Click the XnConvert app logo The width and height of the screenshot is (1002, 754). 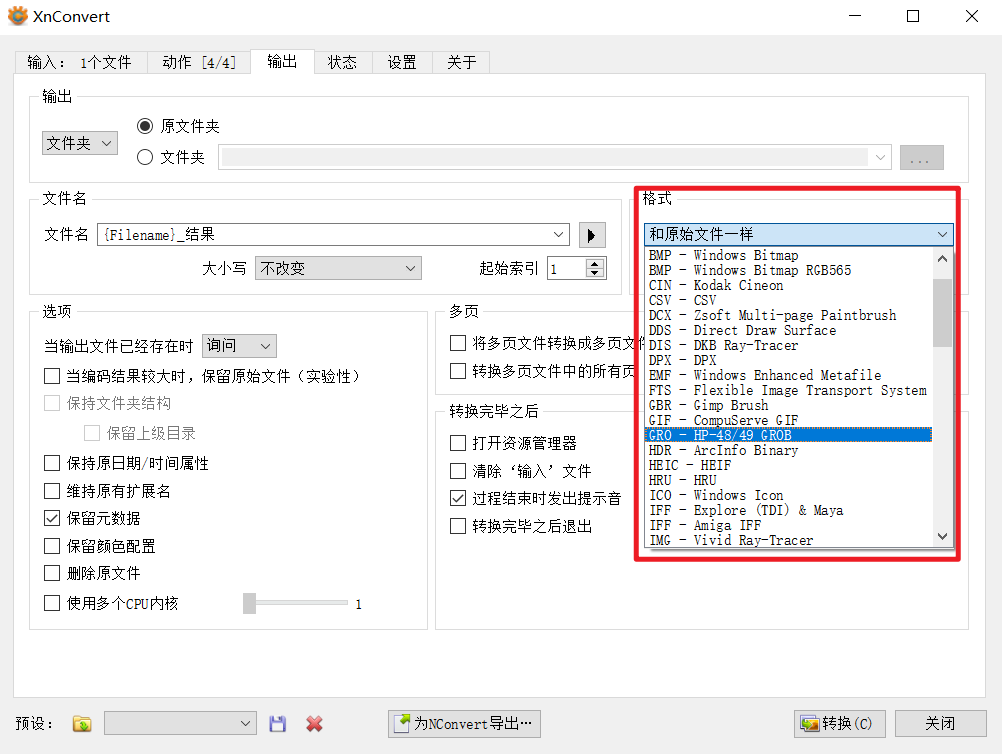pyautogui.click(x=17, y=16)
